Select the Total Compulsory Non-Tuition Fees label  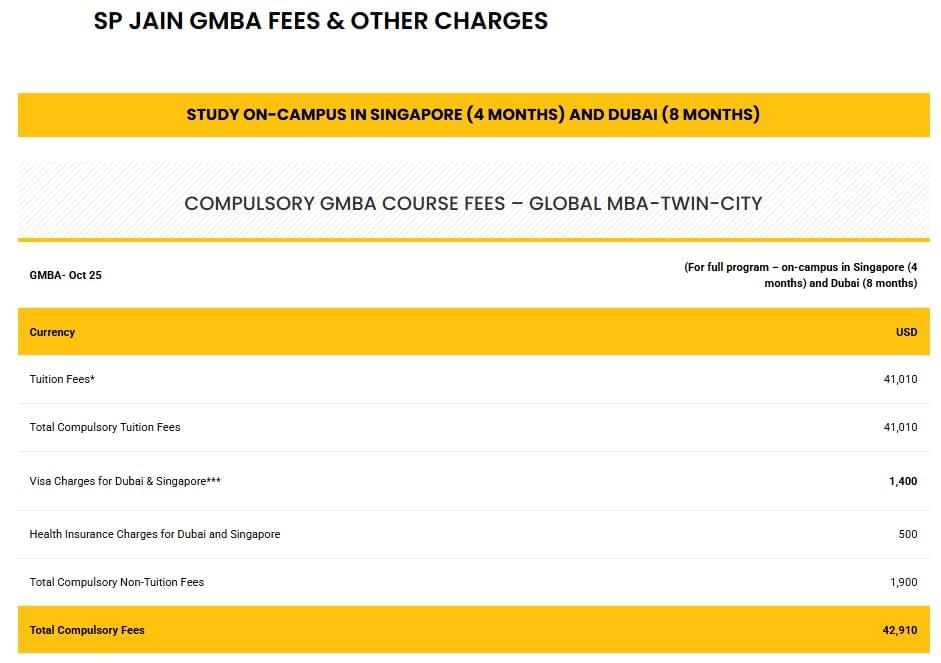(117, 582)
